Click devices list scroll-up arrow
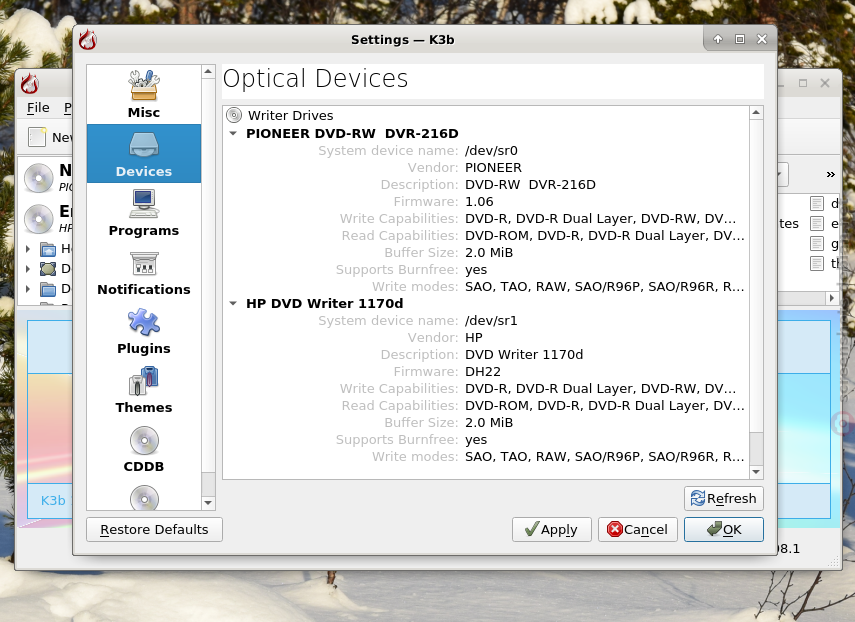 (756, 113)
